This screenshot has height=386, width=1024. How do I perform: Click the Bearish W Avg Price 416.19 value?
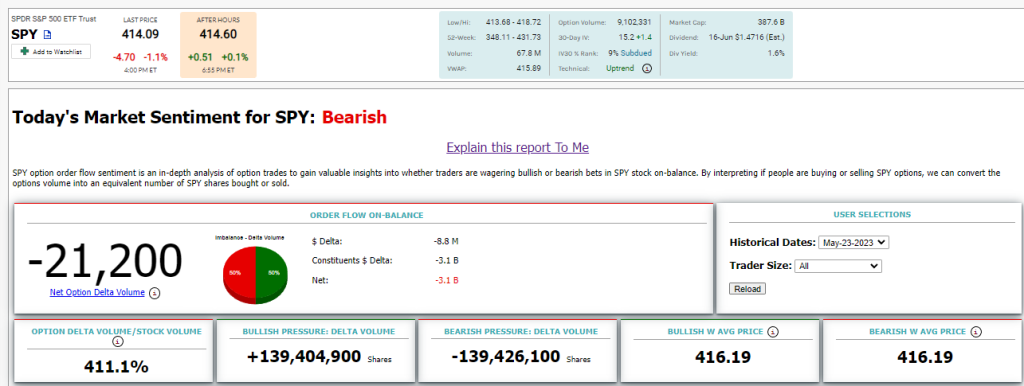click(x=924, y=357)
